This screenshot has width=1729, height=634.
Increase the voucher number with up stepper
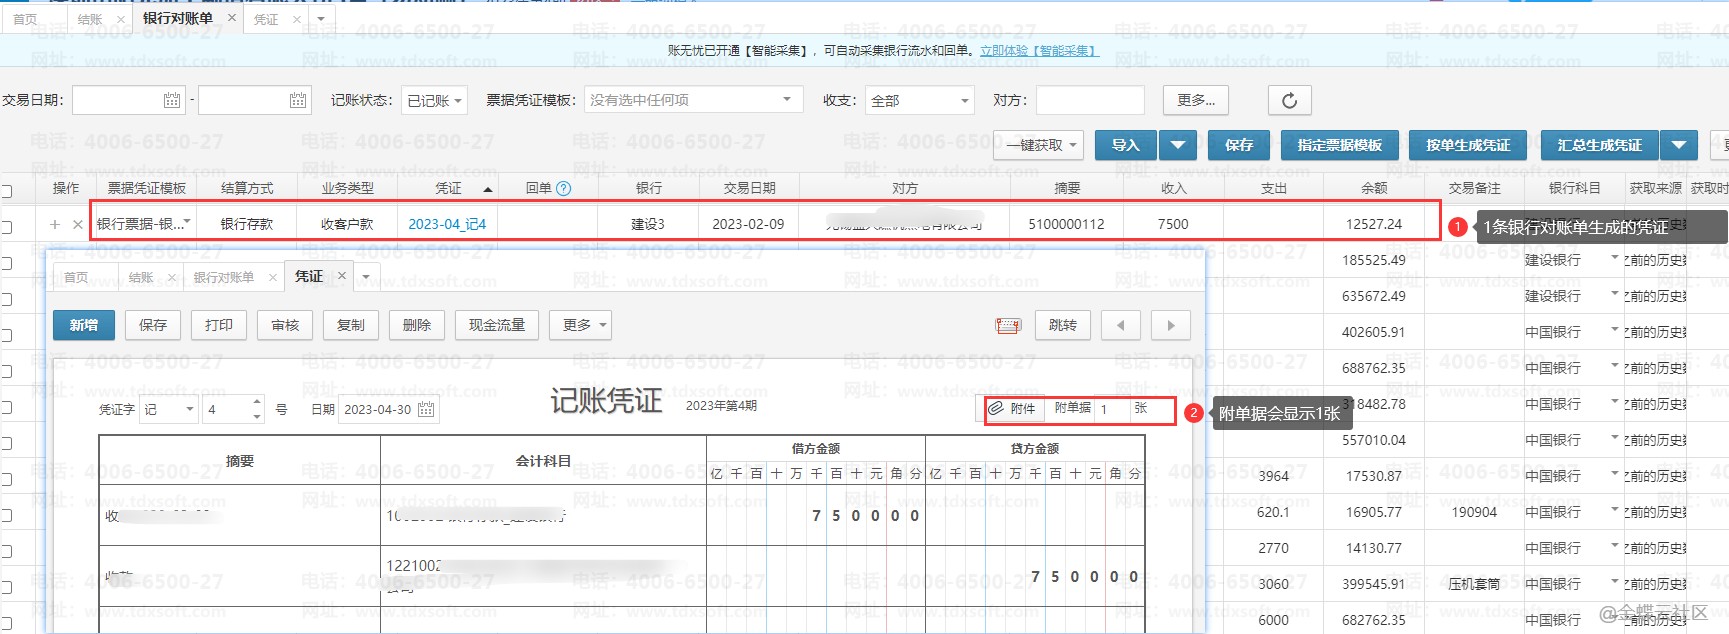point(257,402)
